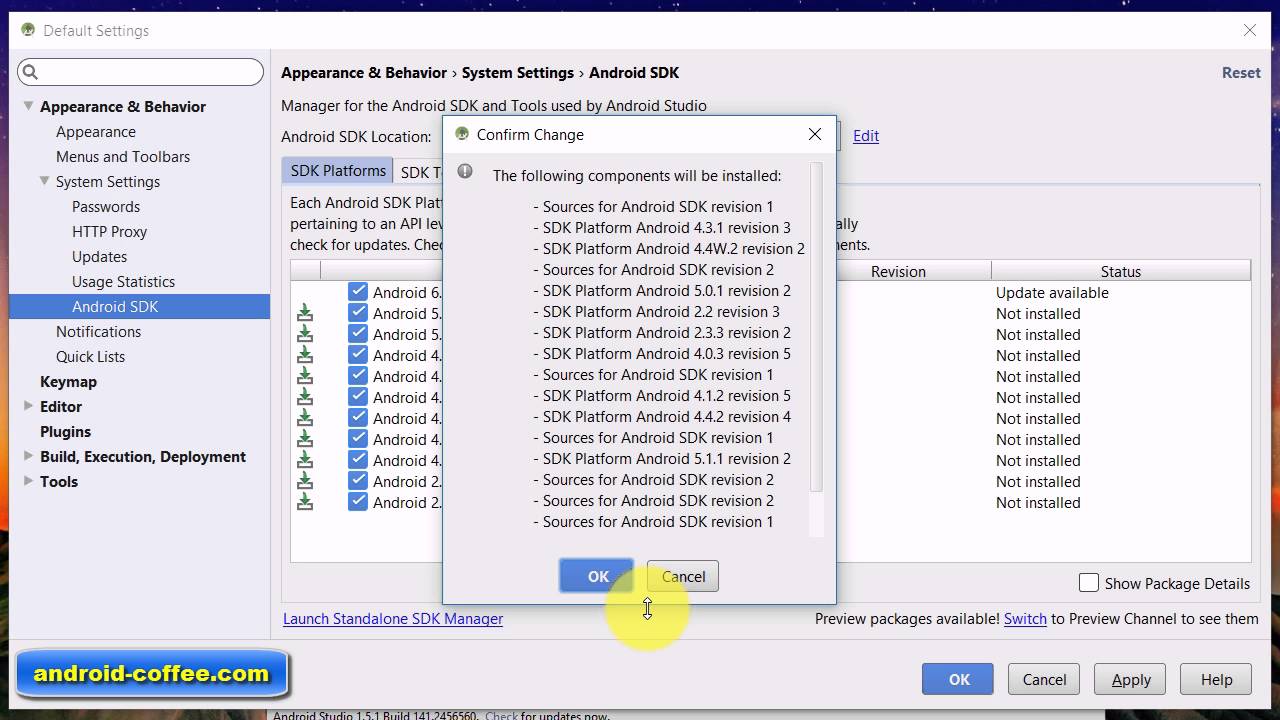Click the Apply button
The height and width of the screenshot is (720, 1280).
pyautogui.click(x=1131, y=679)
